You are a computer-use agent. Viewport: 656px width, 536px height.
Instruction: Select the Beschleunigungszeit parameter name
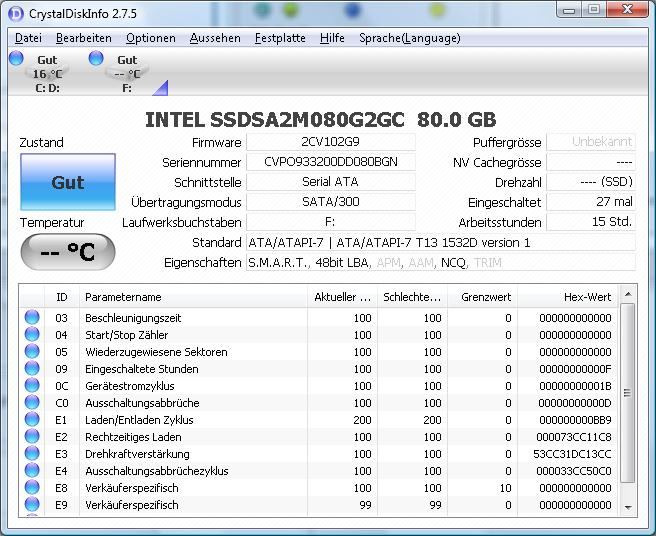coord(133,318)
